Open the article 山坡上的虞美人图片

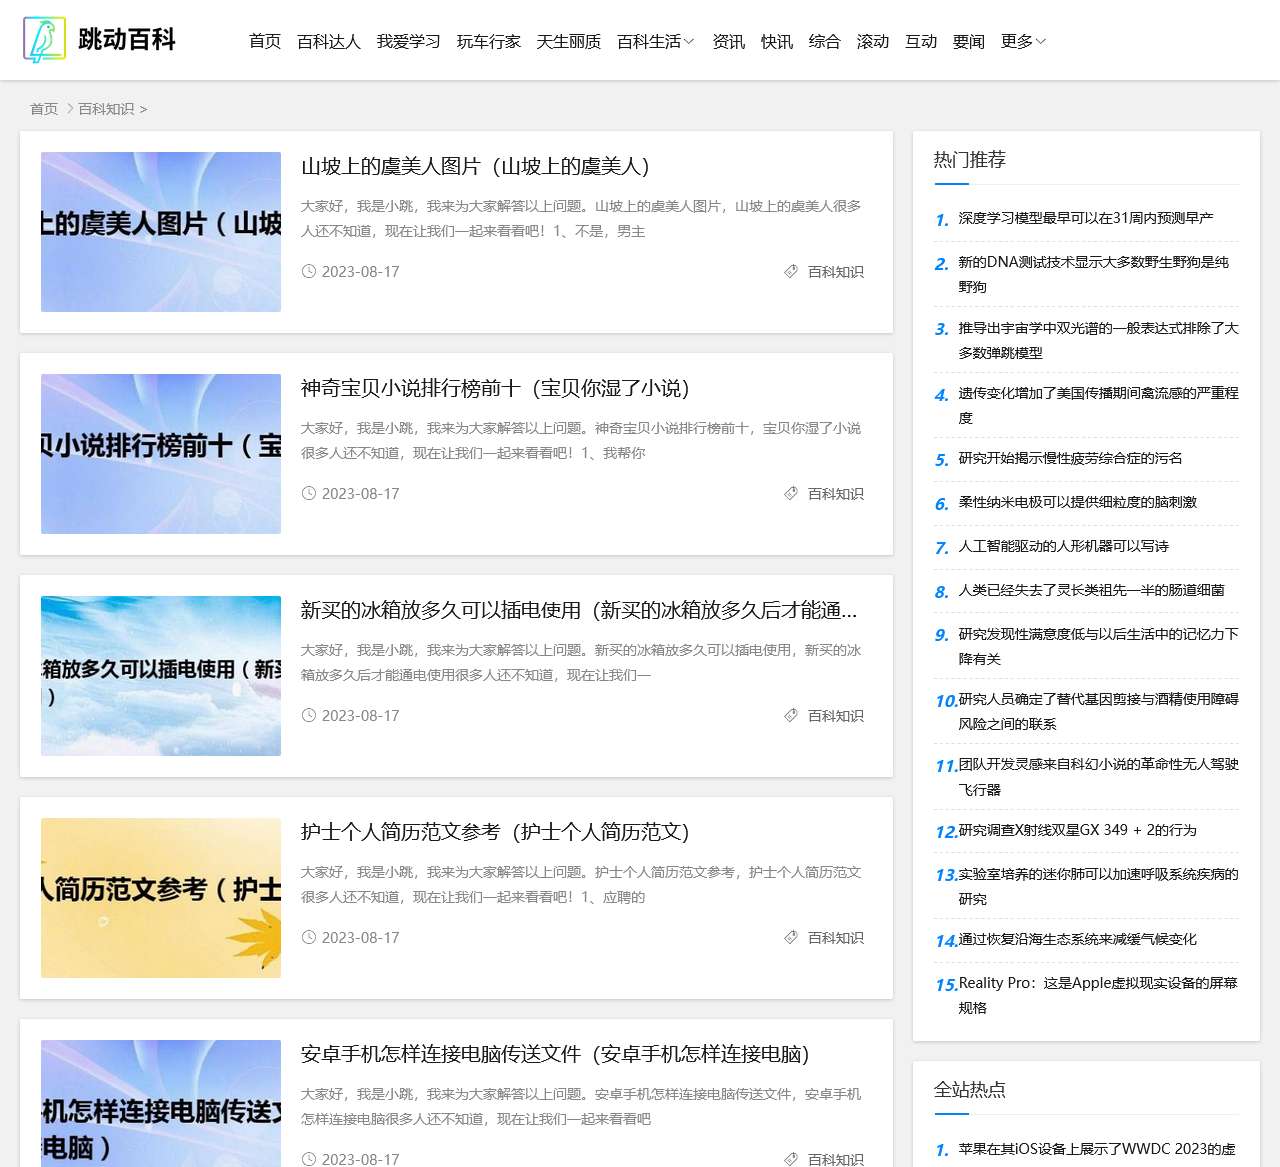474,167
